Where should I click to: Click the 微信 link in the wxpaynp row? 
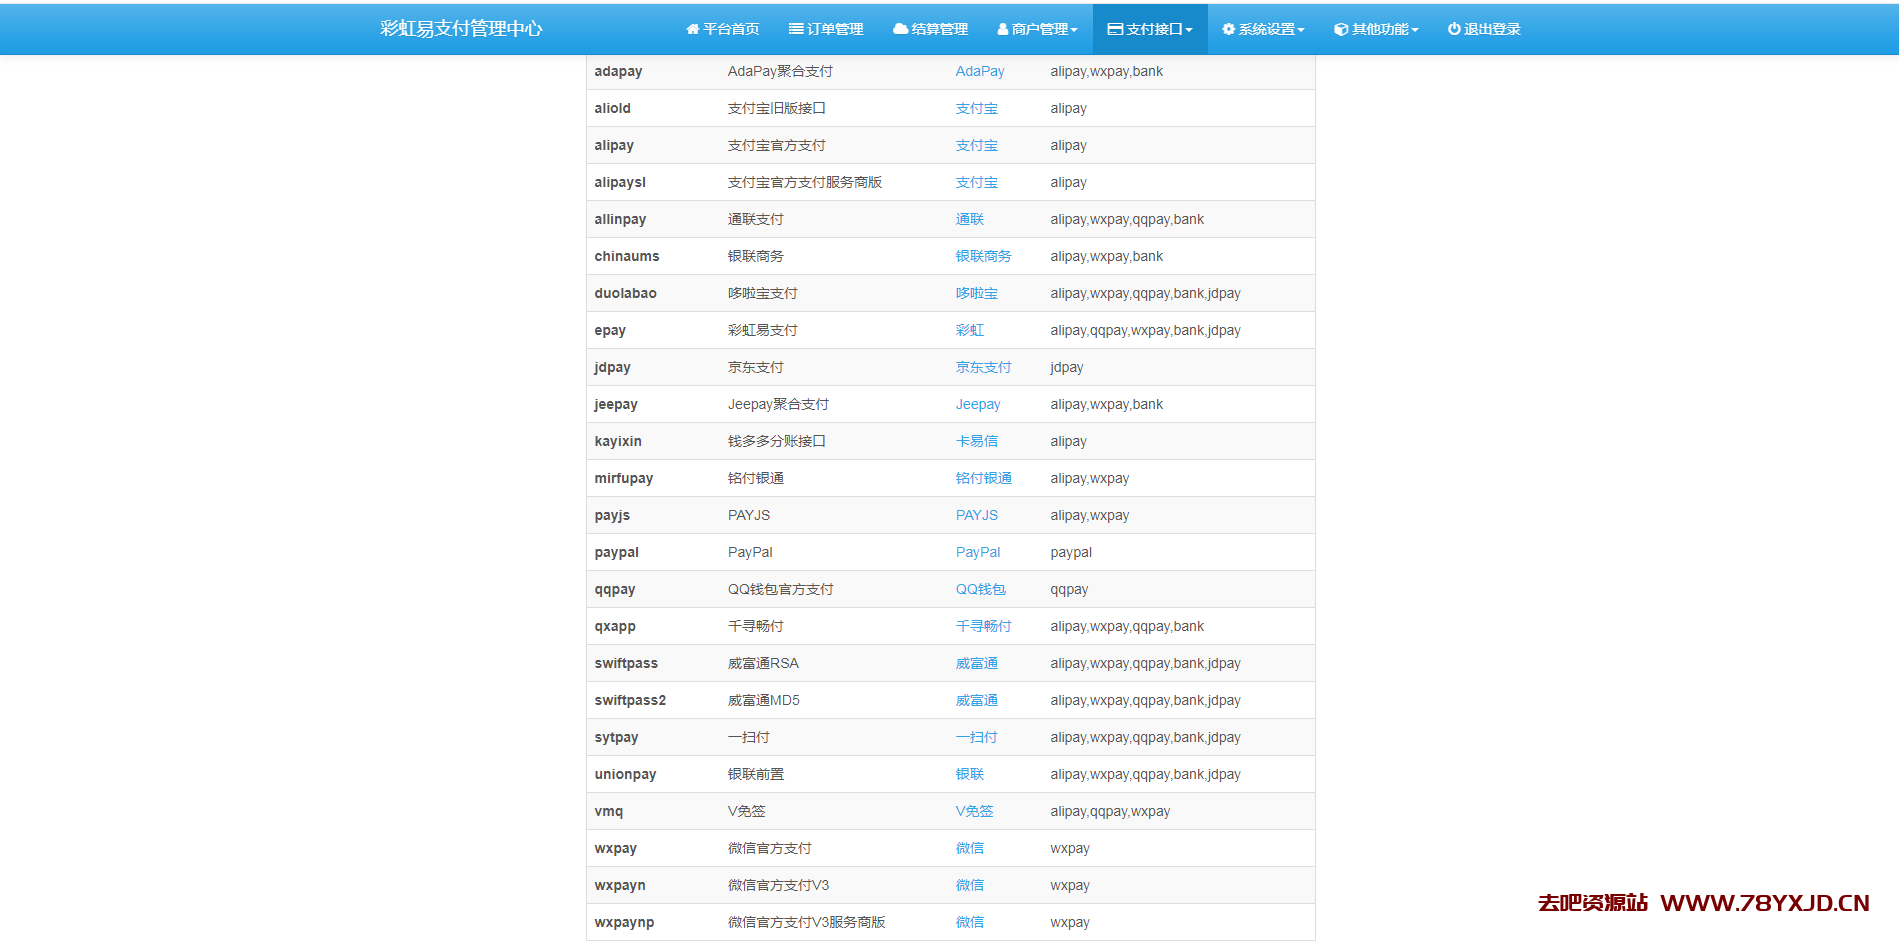click(x=970, y=922)
